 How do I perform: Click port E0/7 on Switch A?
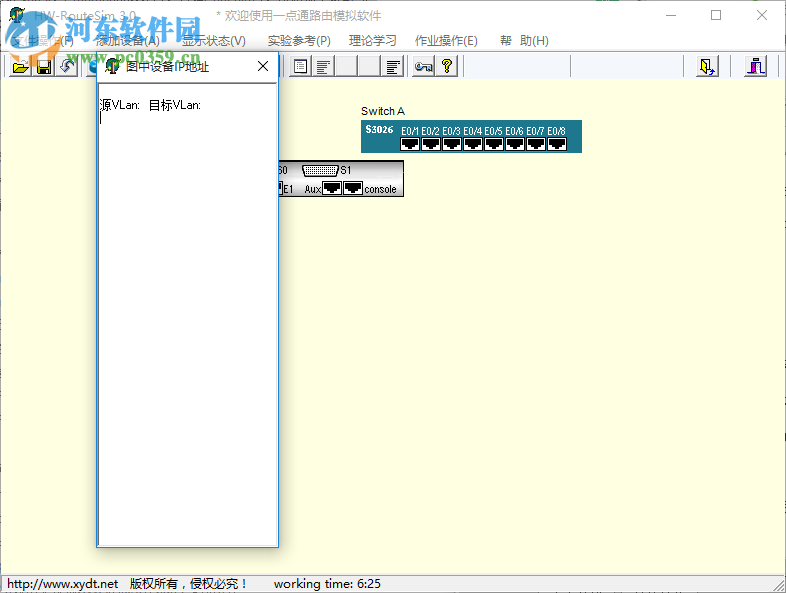(x=536, y=144)
